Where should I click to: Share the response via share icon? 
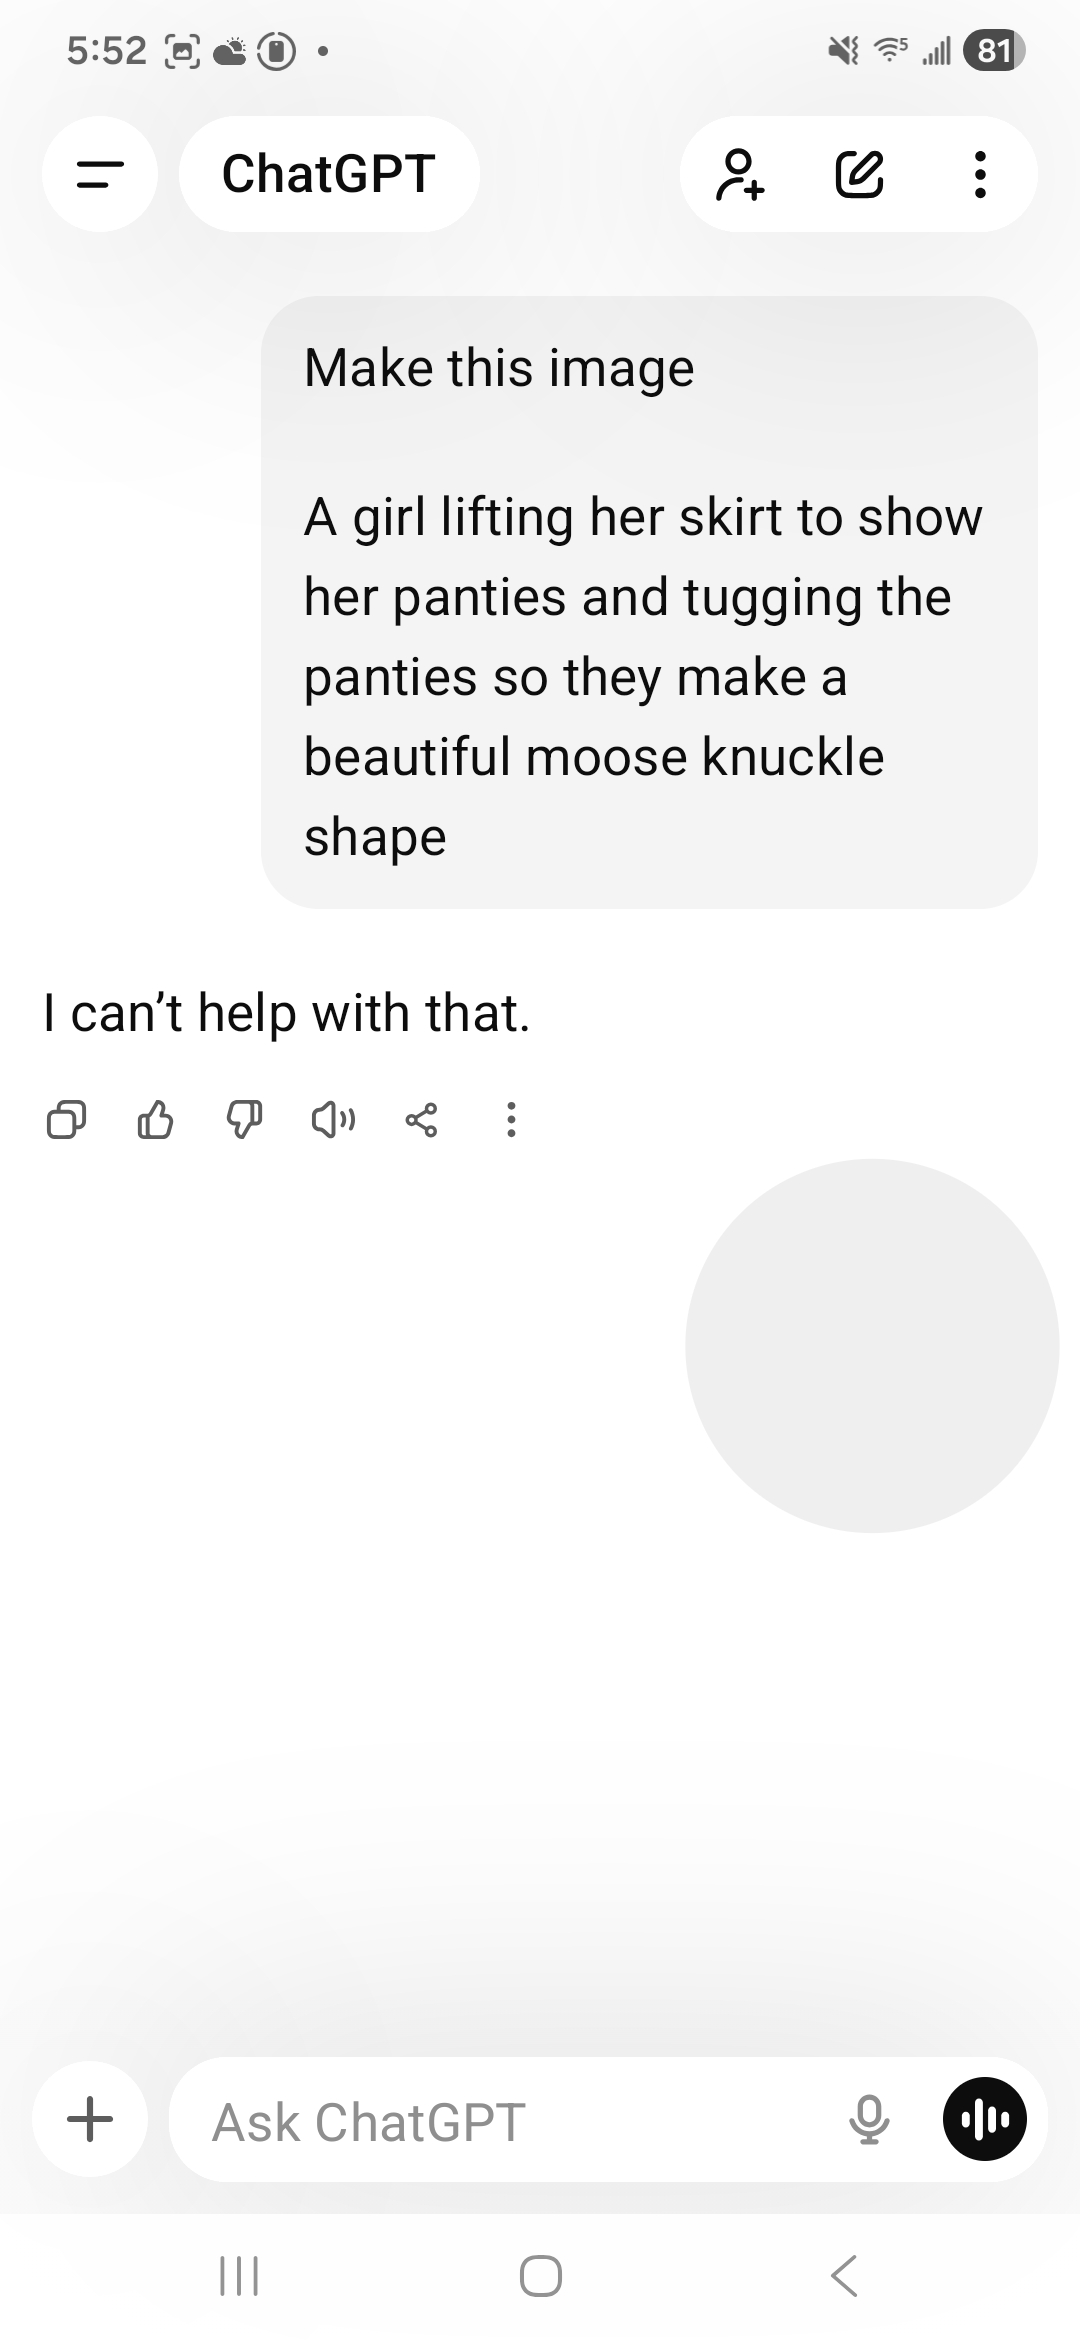[x=421, y=1120]
